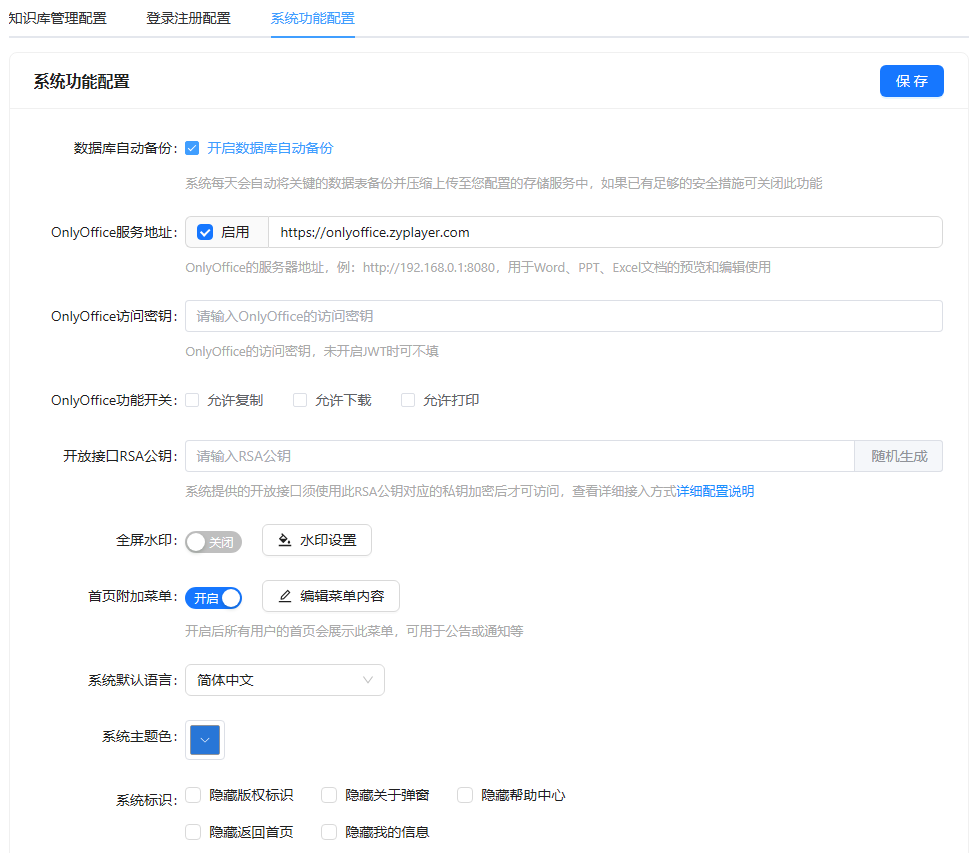This screenshot has width=978, height=853.
Task: Turn off the 首页附加菜单 switch
Action: pyautogui.click(x=213, y=597)
